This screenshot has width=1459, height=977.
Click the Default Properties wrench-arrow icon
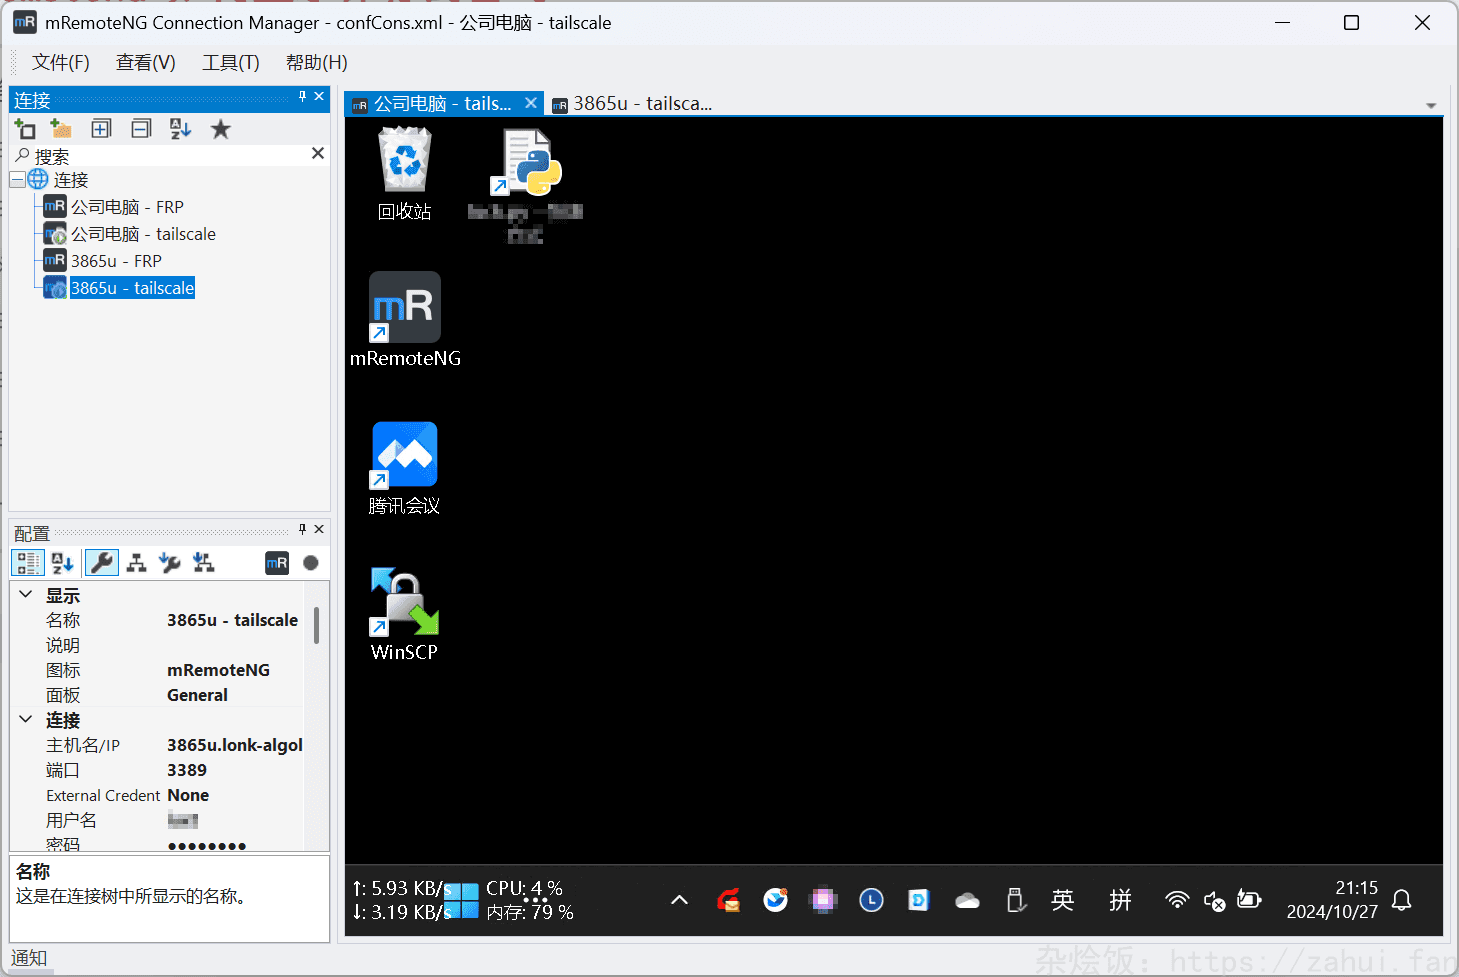pyautogui.click(x=170, y=563)
